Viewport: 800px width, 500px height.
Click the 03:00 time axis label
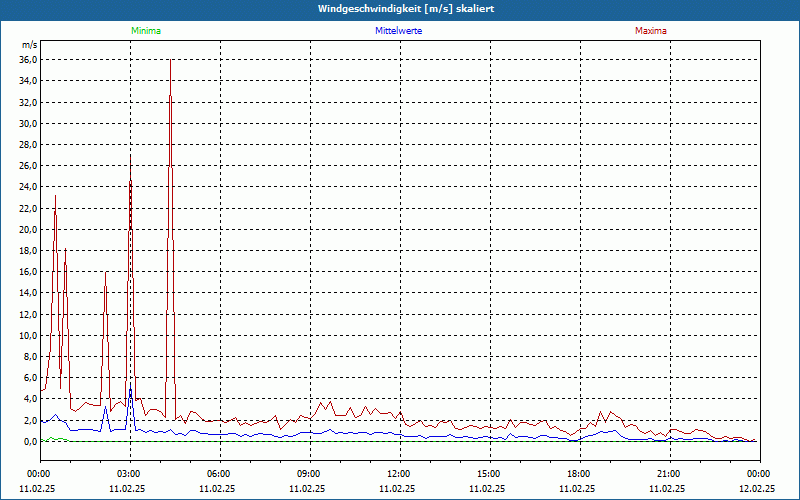tap(131, 474)
